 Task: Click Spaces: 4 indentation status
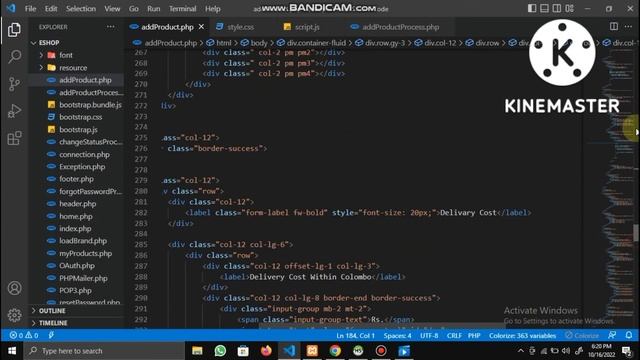click(x=397, y=336)
